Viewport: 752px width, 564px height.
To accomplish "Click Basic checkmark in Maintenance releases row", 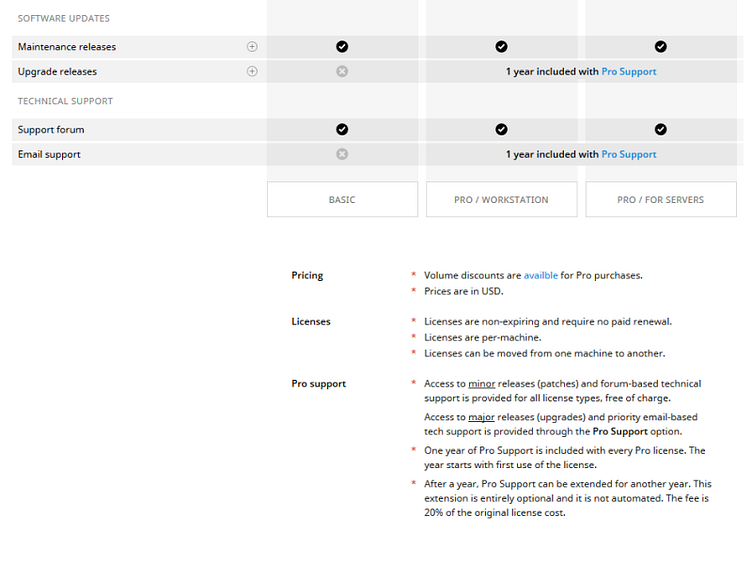I will 342,47.
